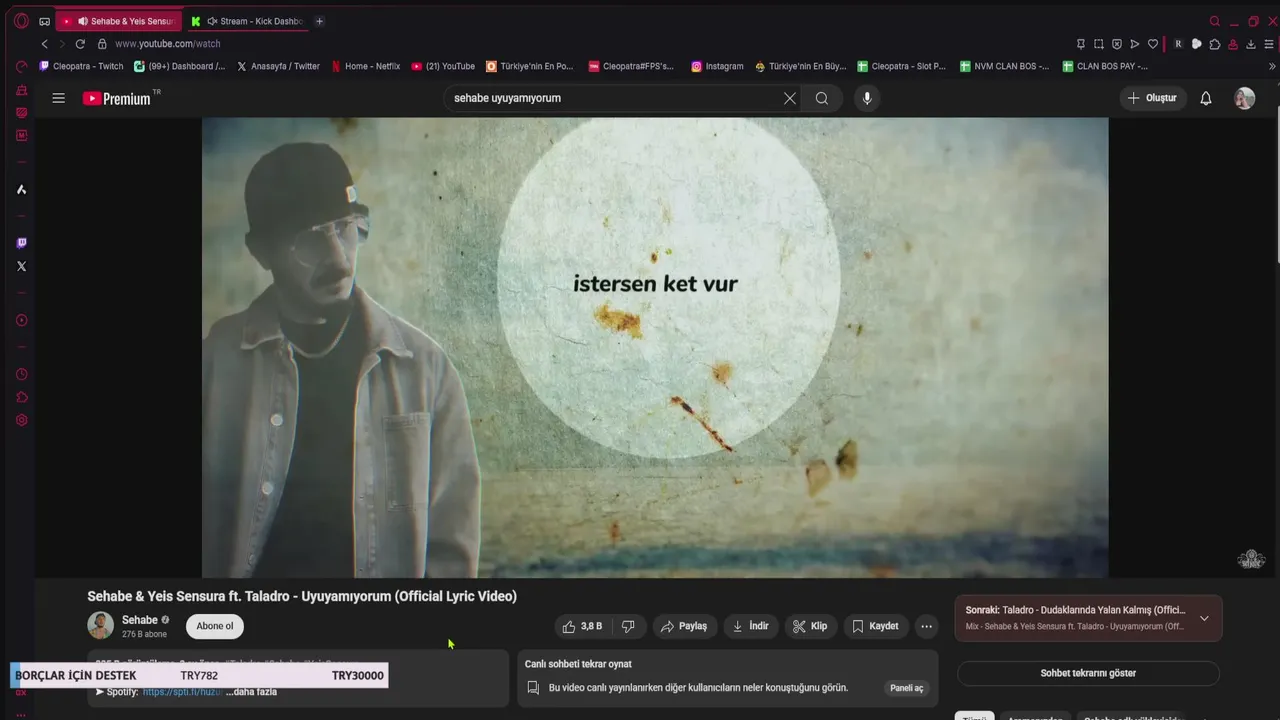1280x720 pixels.
Task: Open the R extension icon
Action: (1178, 44)
